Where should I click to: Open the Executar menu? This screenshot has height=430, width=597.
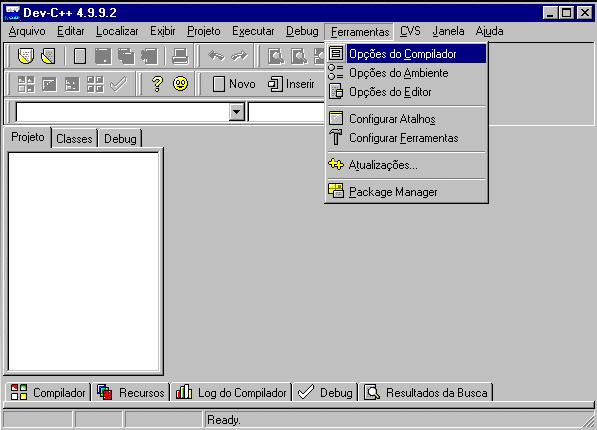[x=253, y=31]
